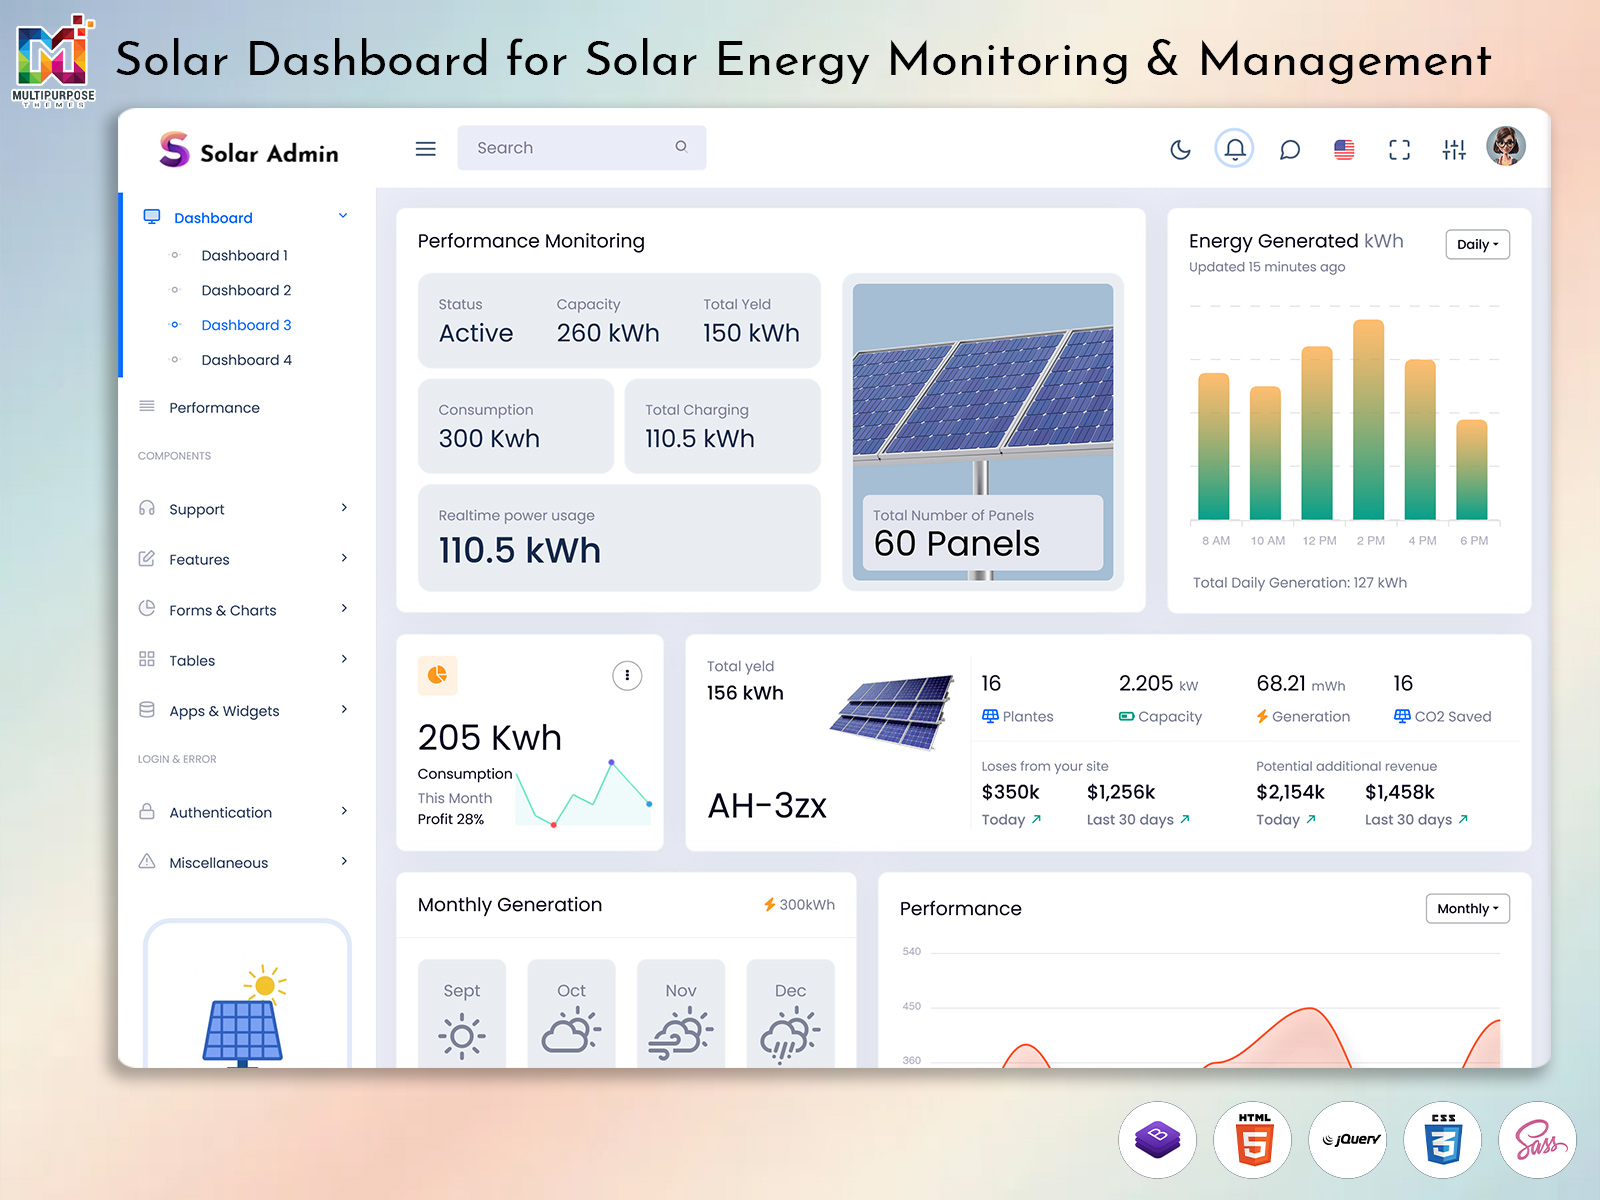Click the search magnifier icon
The image size is (1600, 1200).
pyautogui.click(x=681, y=147)
